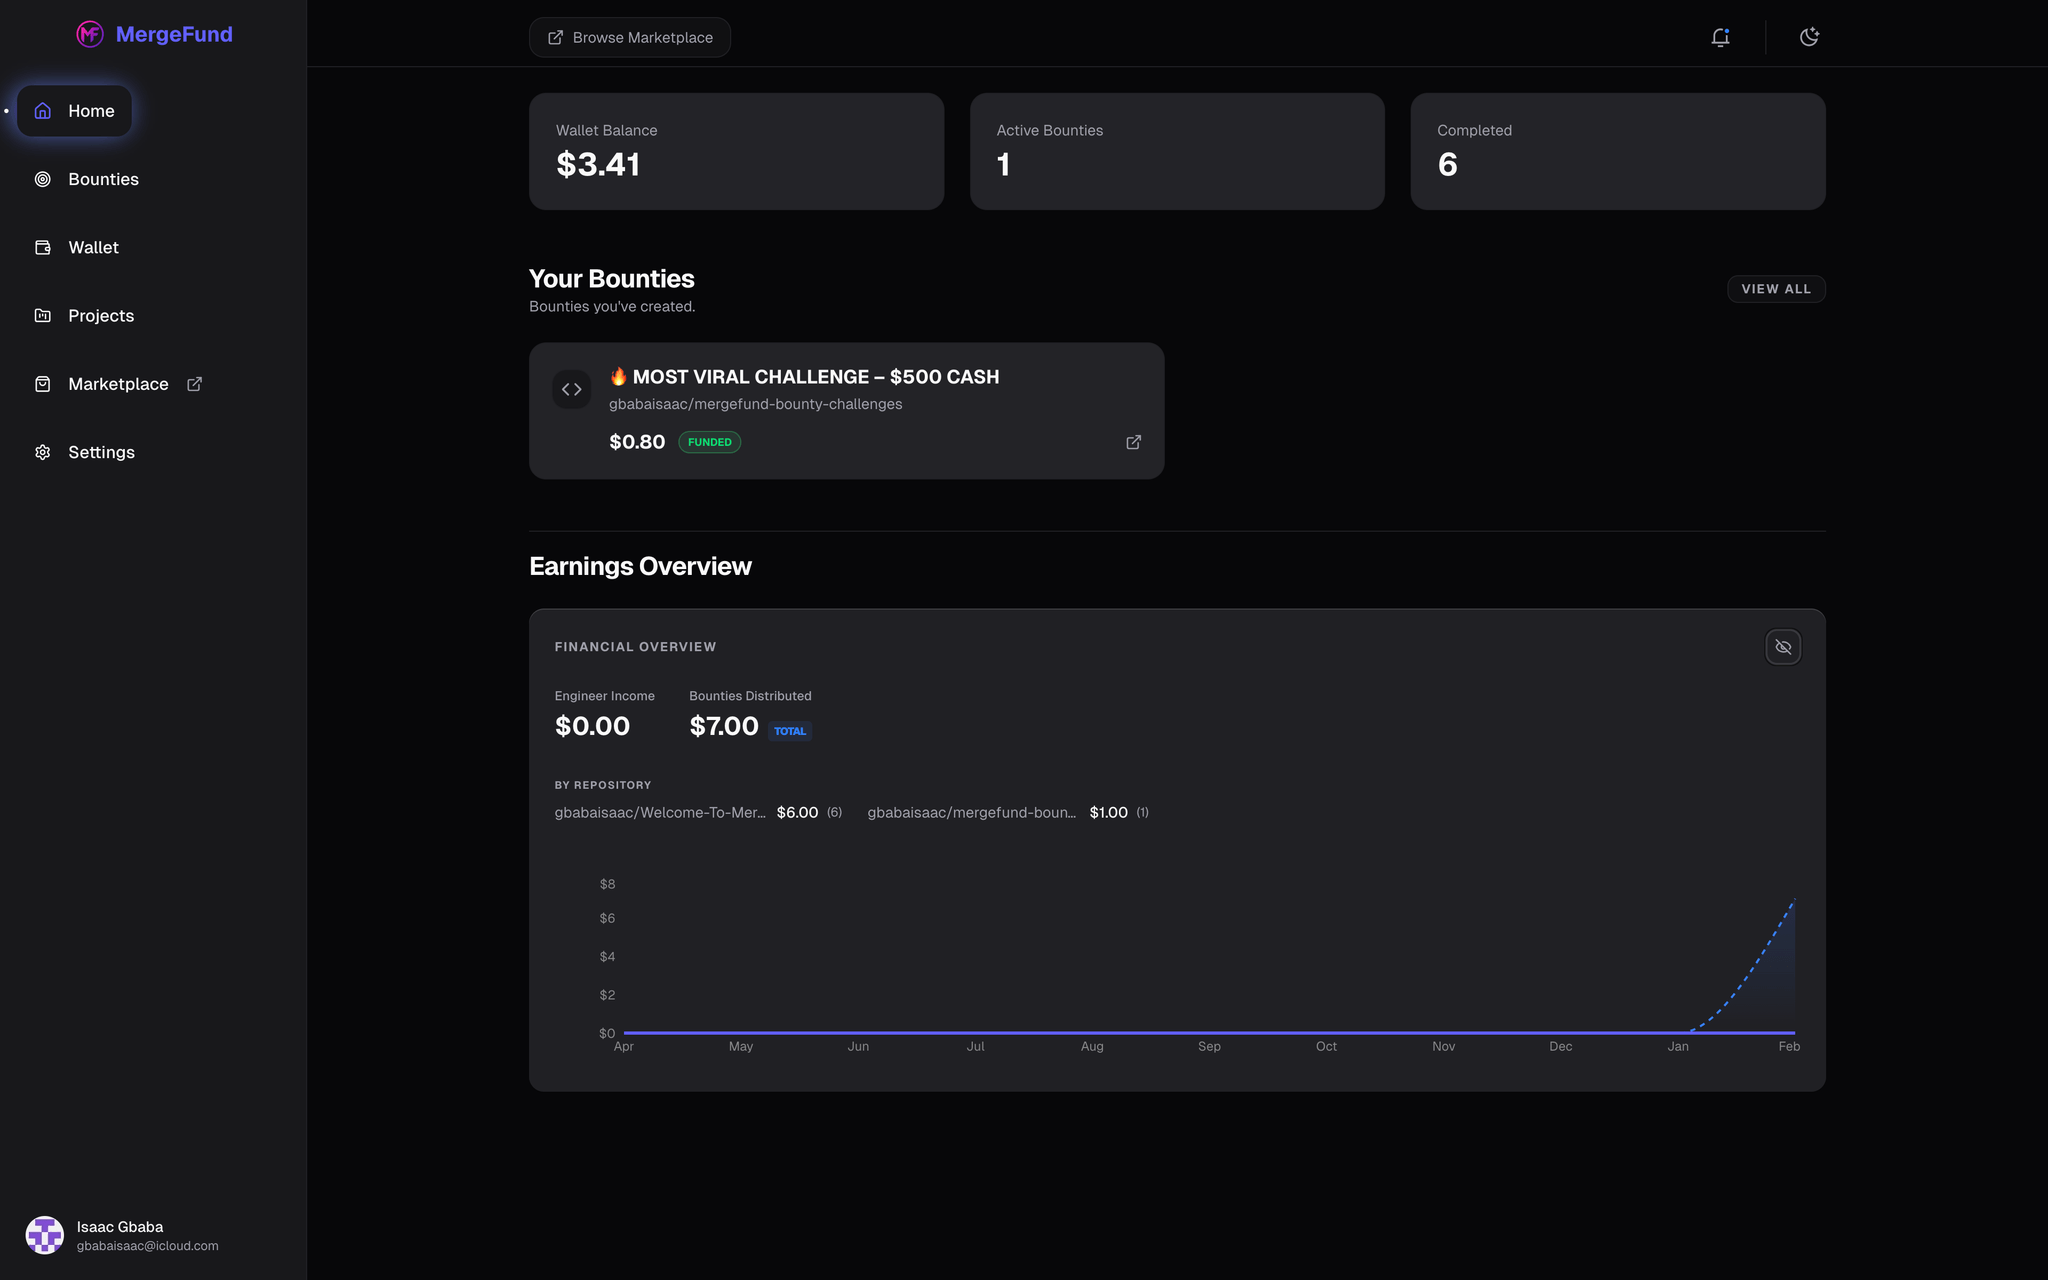
Task: Open the Wallet section via its icon
Action: click(43, 247)
